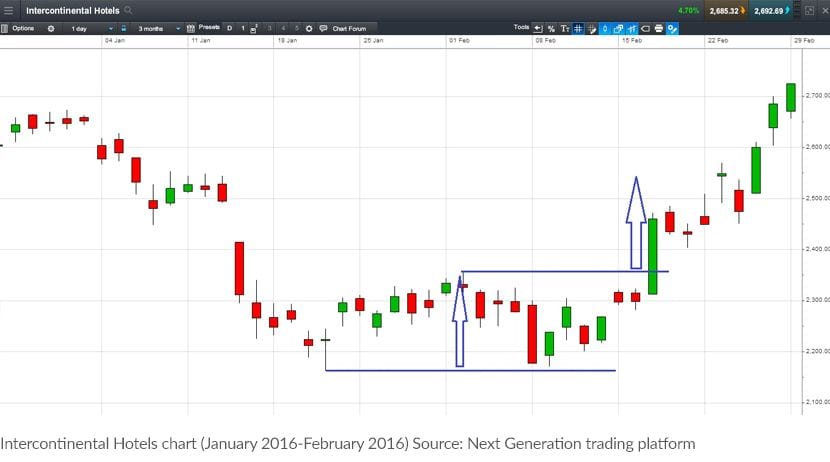Click the Chart Forum speech bubble icon
830x462 pixels.
pyautogui.click(x=323, y=28)
